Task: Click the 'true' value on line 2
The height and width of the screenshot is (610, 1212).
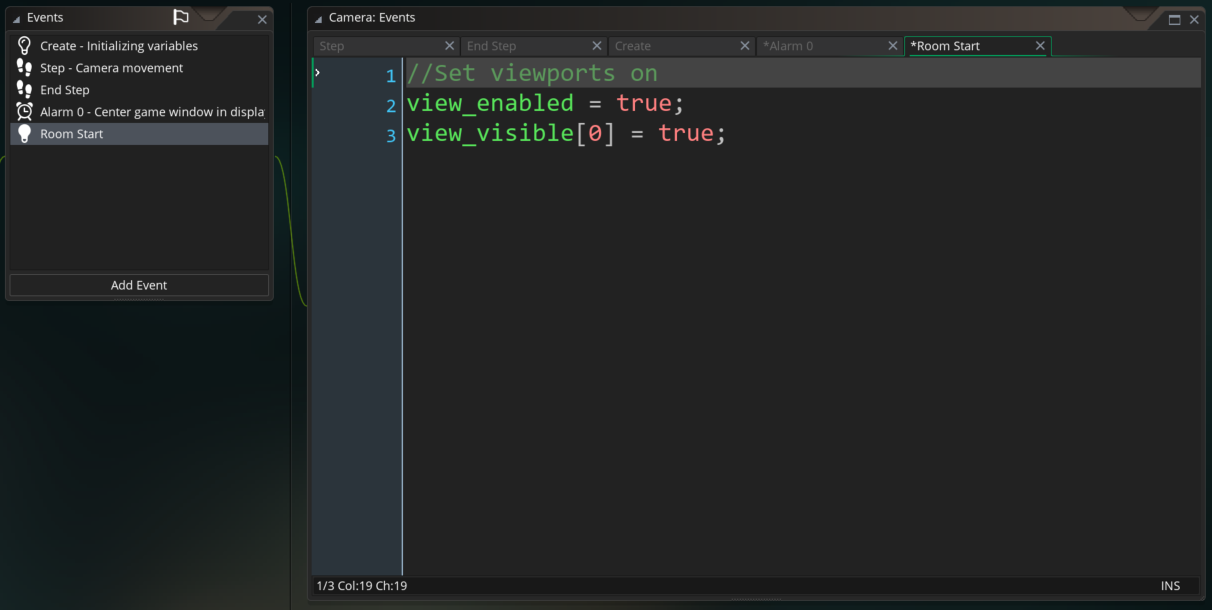Action: tap(644, 104)
